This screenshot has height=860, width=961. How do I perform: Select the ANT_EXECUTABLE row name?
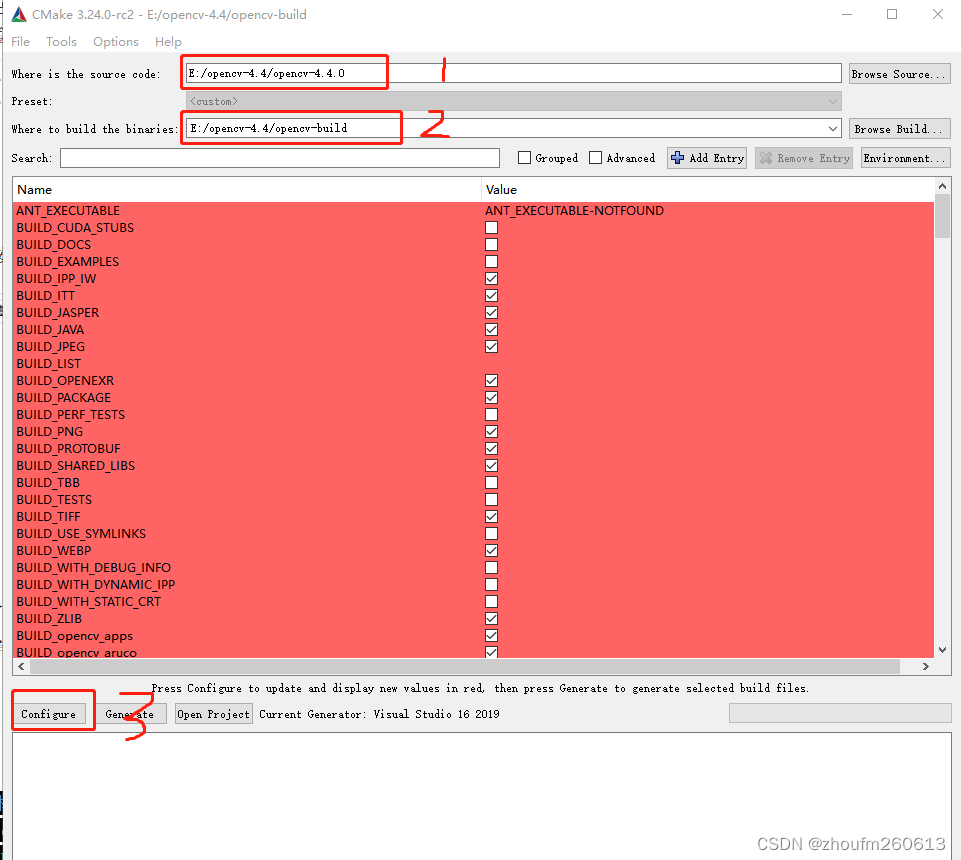coord(68,211)
